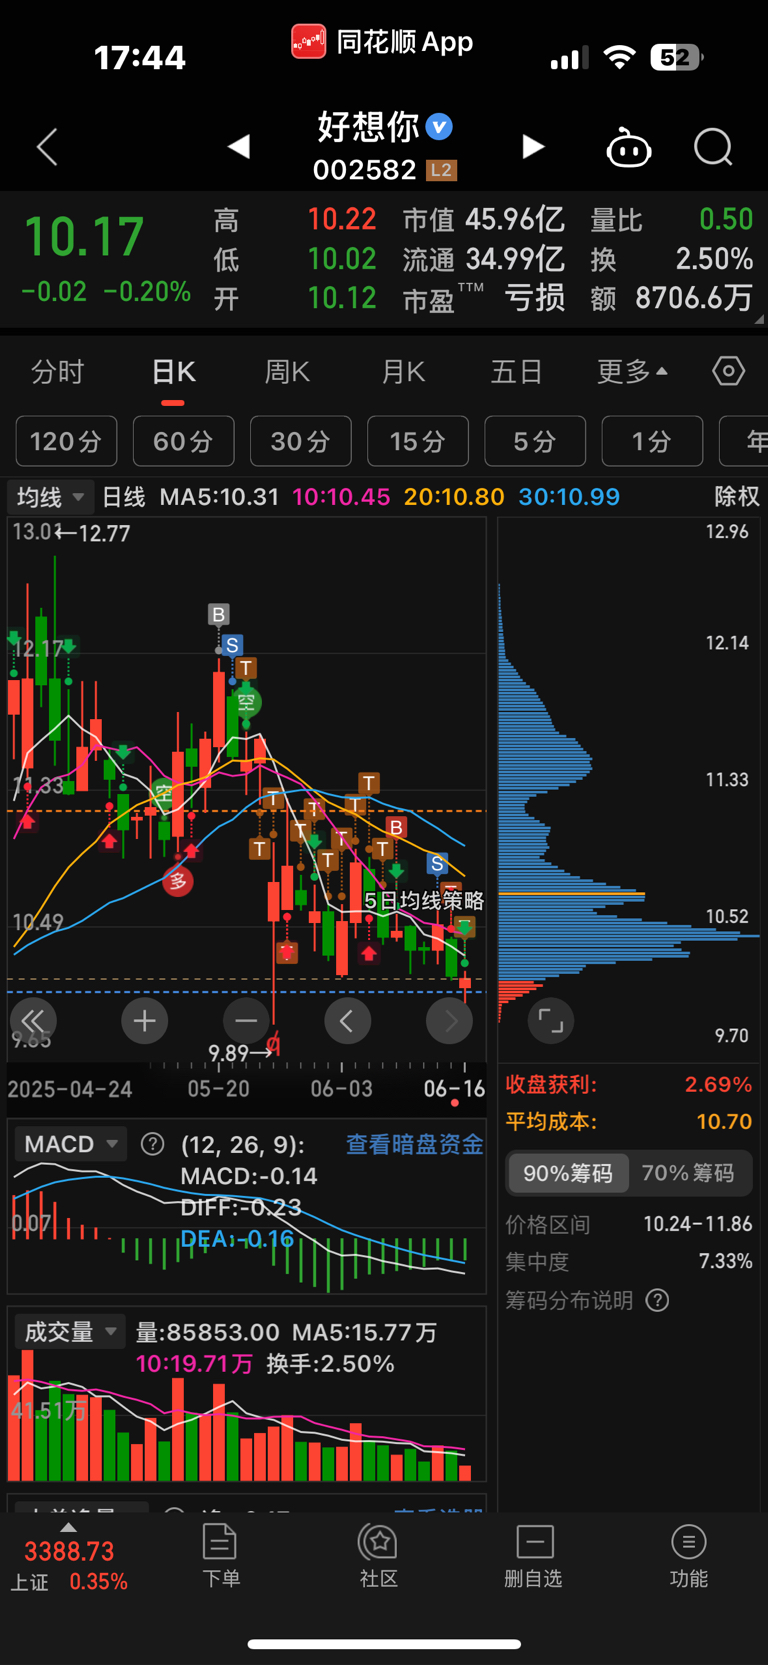
Task: Select 120分 period button
Action: click(x=66, y=441)
